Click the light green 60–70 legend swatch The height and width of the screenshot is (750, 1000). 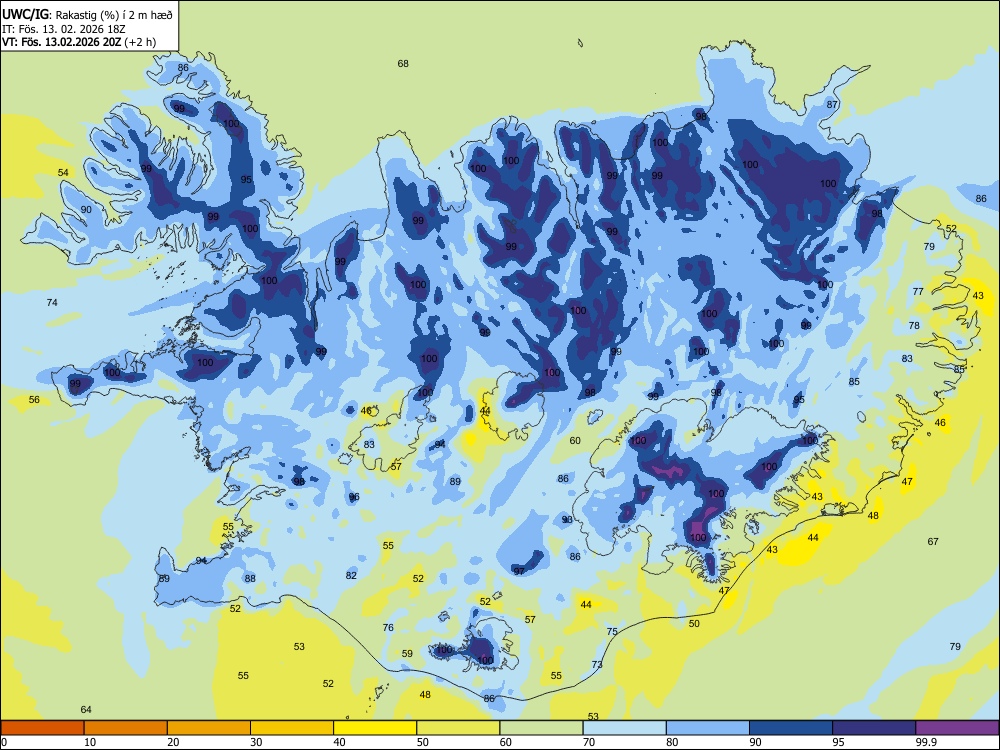point(541,728)
